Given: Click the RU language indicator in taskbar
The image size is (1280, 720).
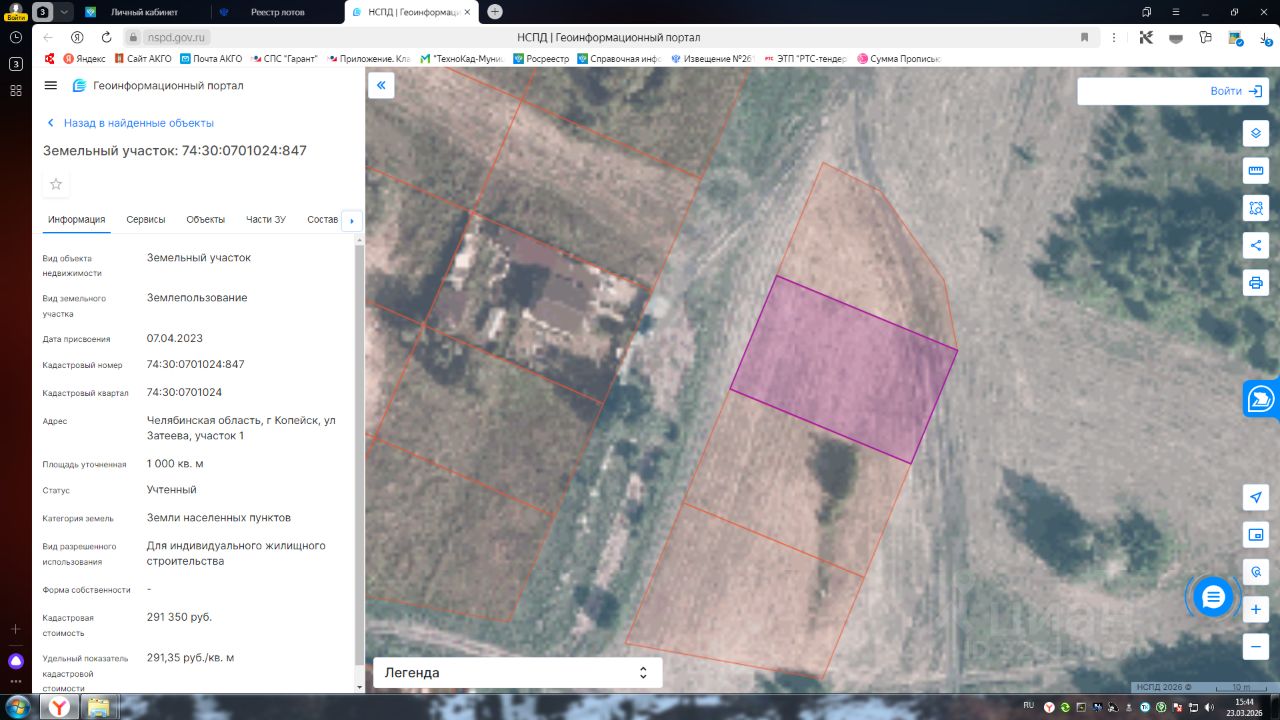Looking at the screenshot, I should click(x=1029, y=706).
